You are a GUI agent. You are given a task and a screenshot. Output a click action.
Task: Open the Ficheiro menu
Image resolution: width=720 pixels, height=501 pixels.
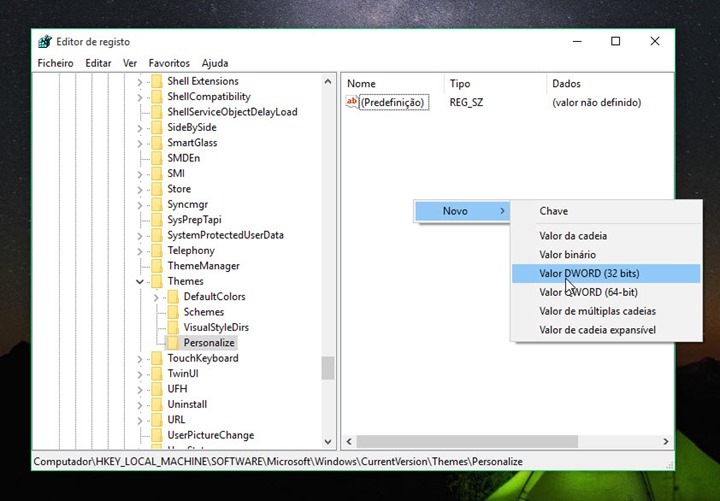pos(55,63)
